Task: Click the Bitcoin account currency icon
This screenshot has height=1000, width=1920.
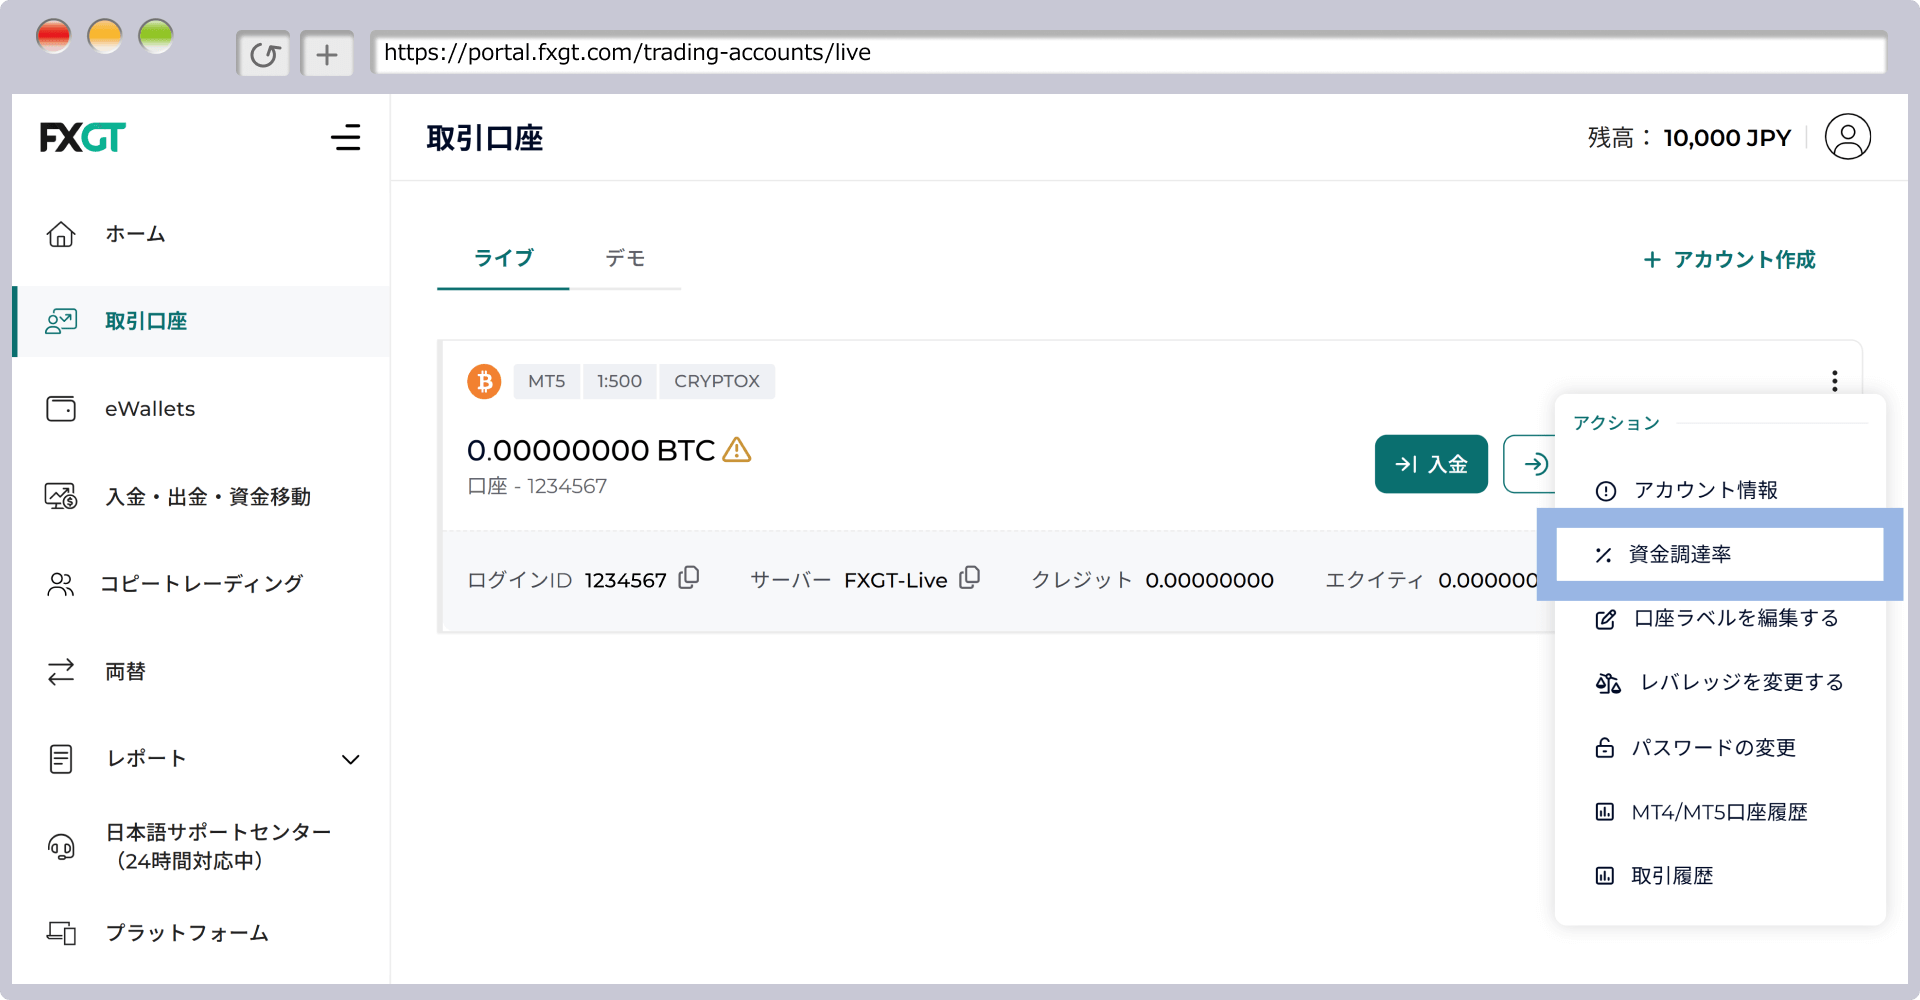Action: tap(484, 381)
